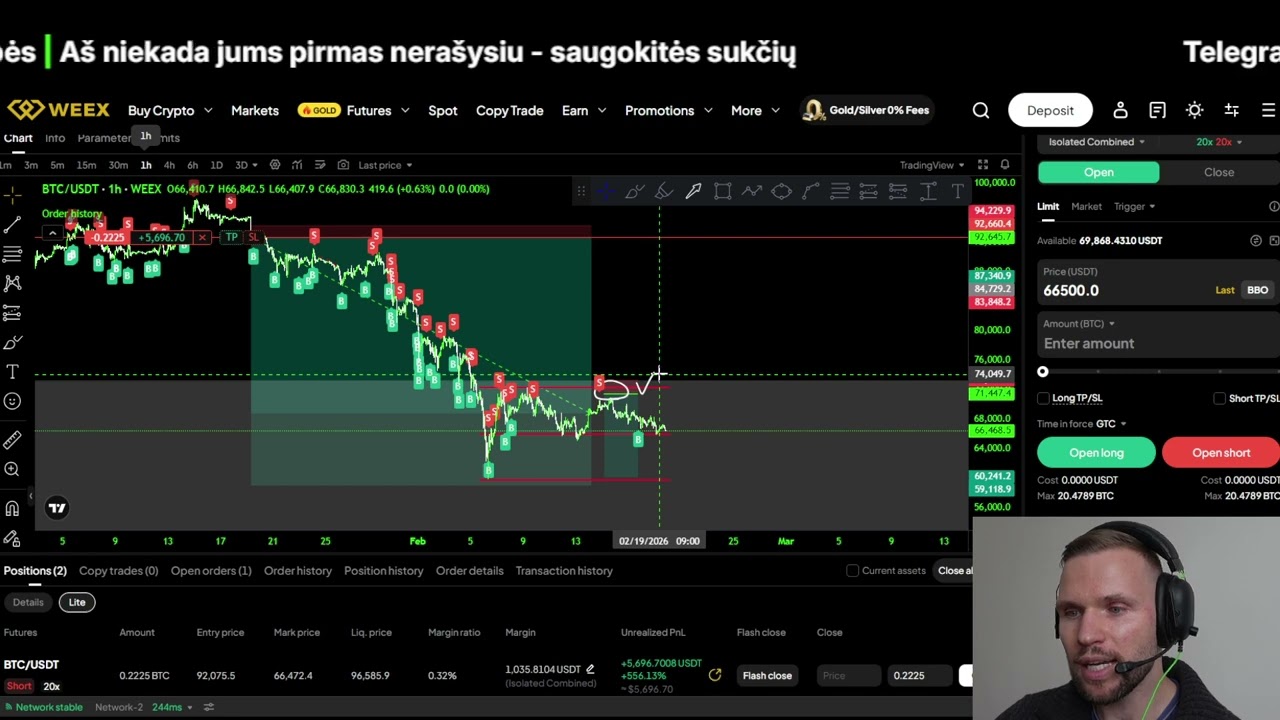
Task: Enable Long TP/SL checkbox
Action: coord(1043,398)
